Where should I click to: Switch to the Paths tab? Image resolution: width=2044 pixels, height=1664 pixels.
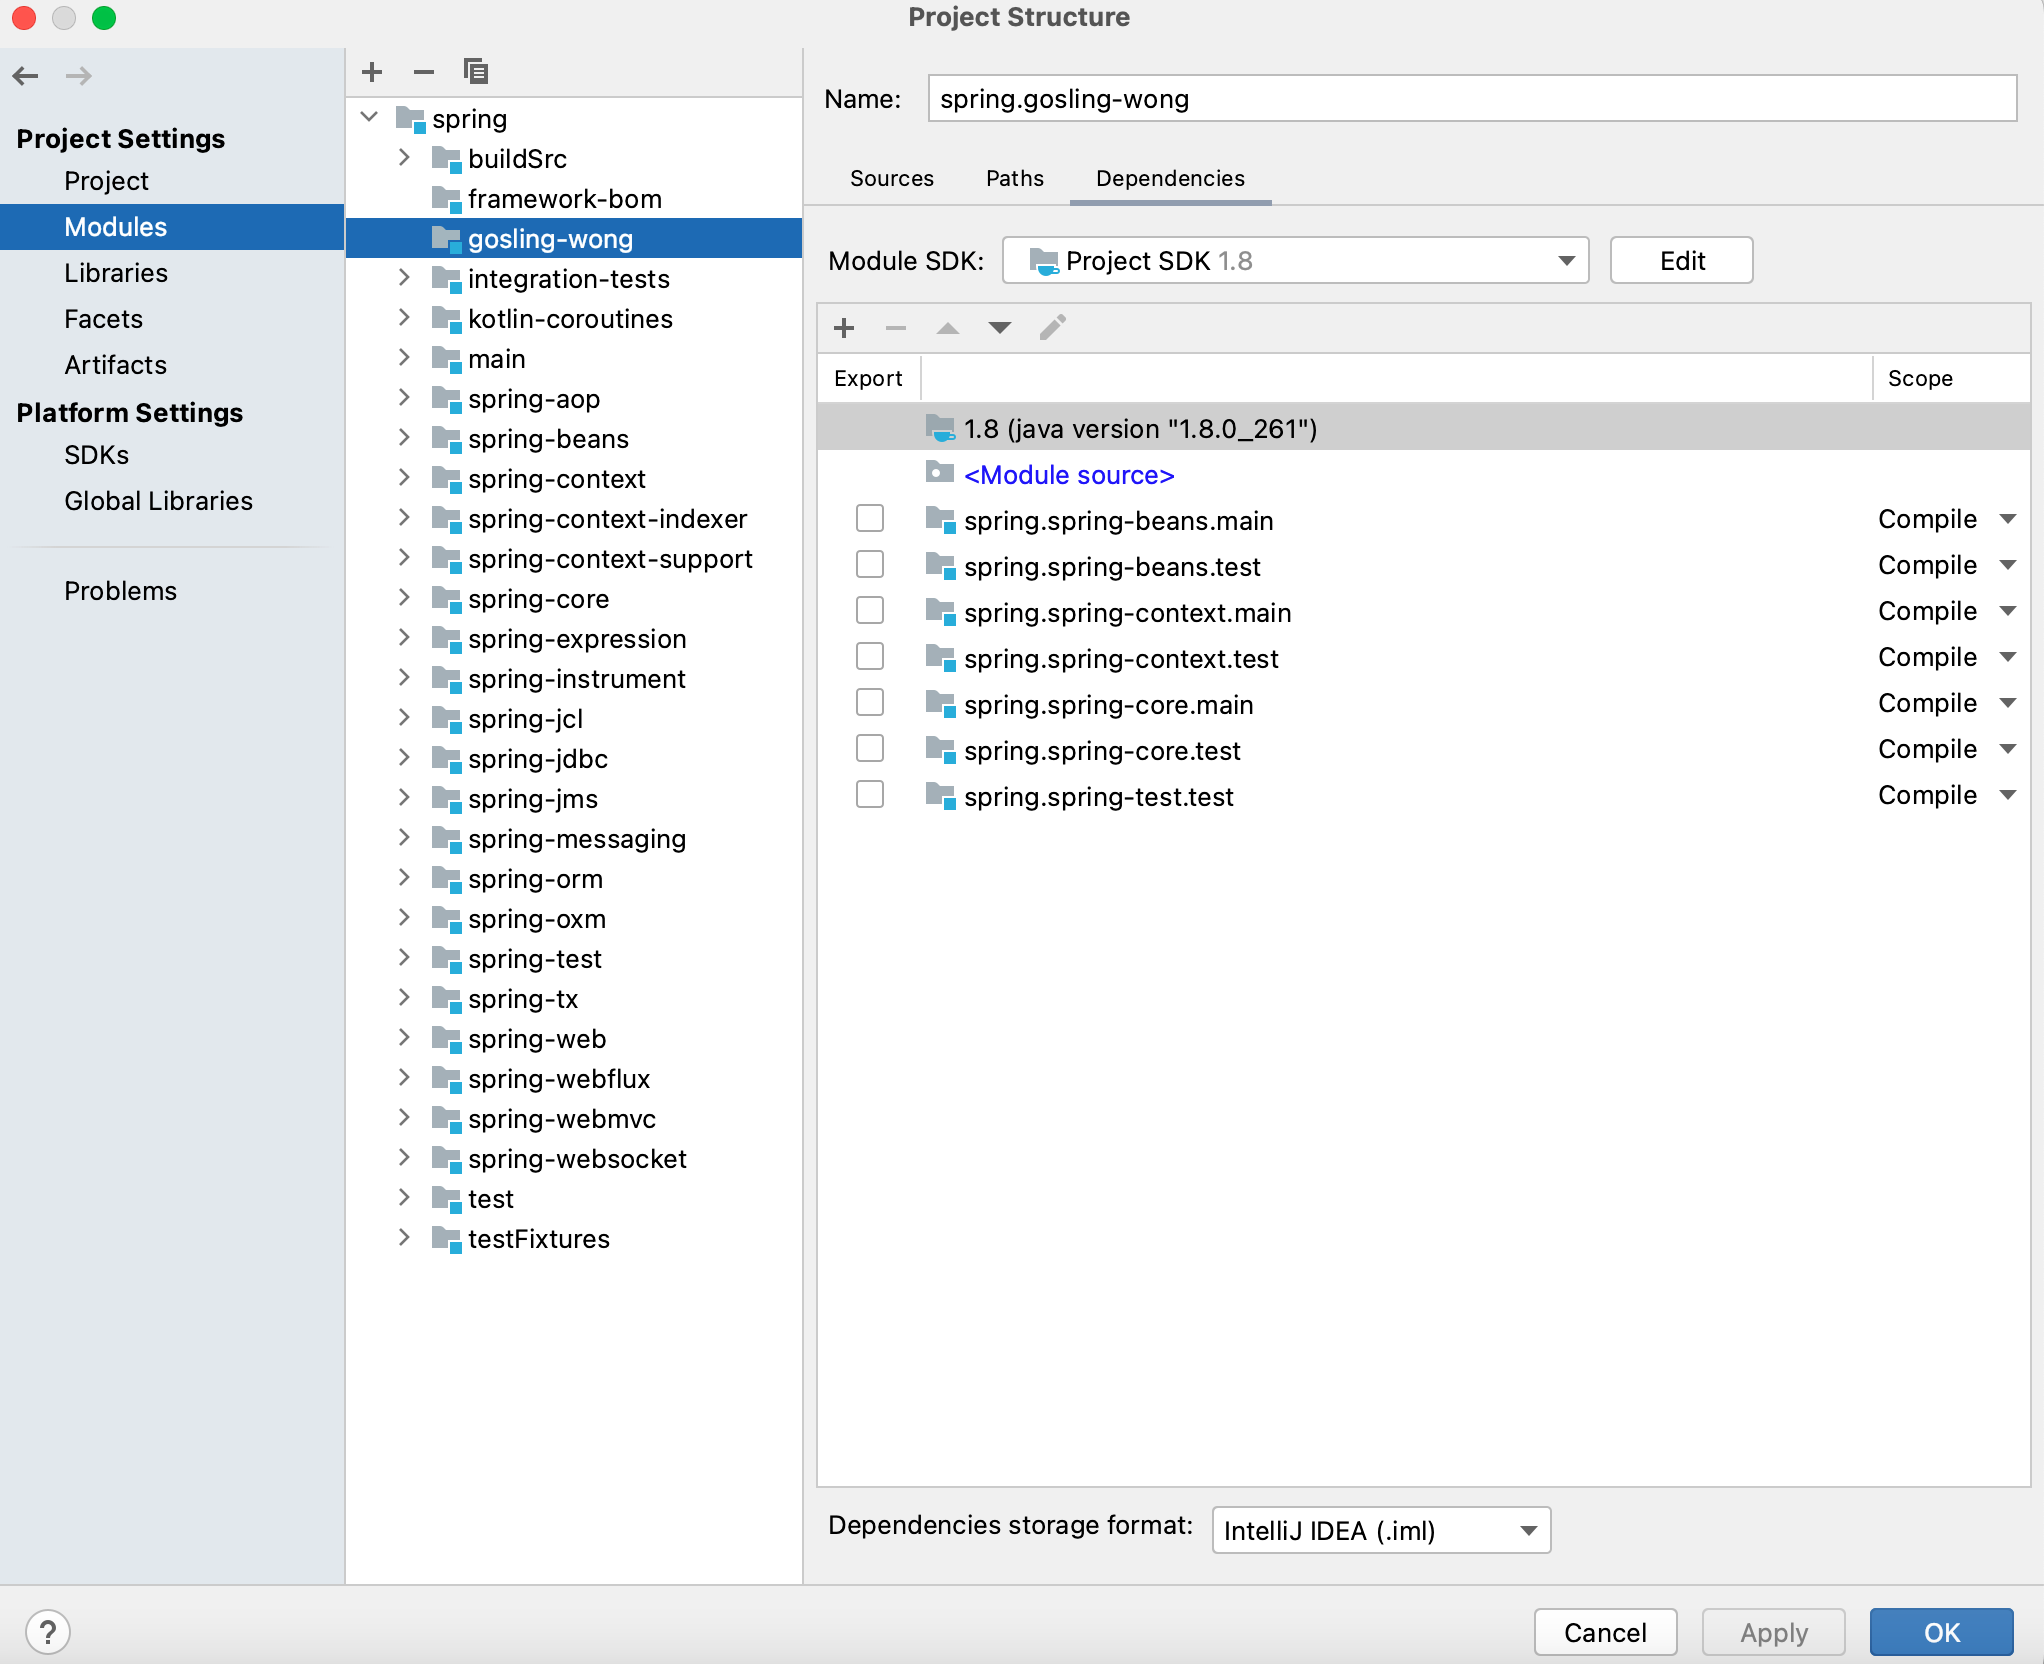tap(1014, 178)
